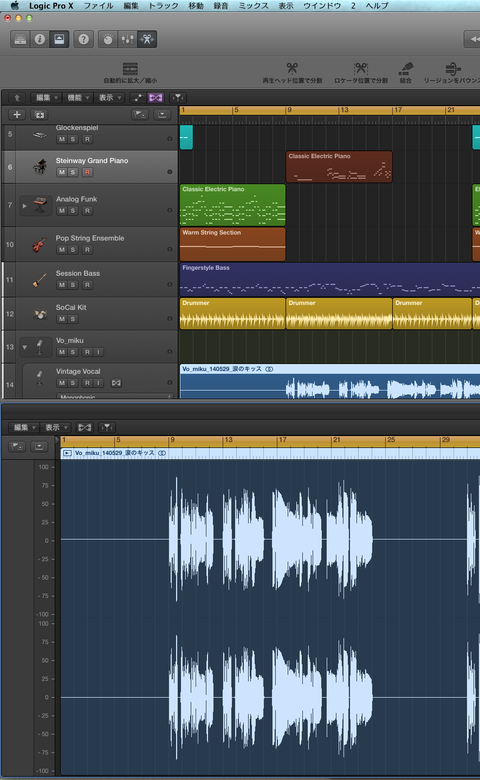This screenshot has height=780, width=480.
Task: Click the hierarchy up arrow button
Action: click(17, 98)
